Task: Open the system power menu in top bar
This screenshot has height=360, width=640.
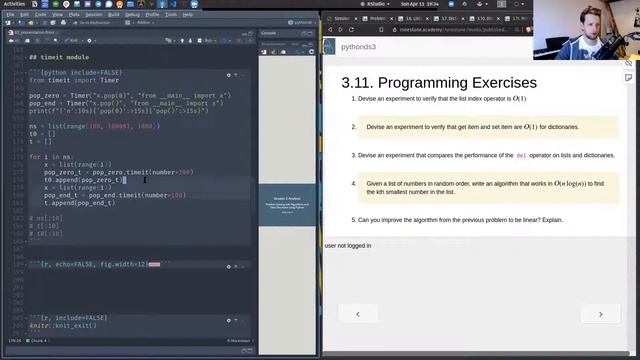Action: pos(518,4)
